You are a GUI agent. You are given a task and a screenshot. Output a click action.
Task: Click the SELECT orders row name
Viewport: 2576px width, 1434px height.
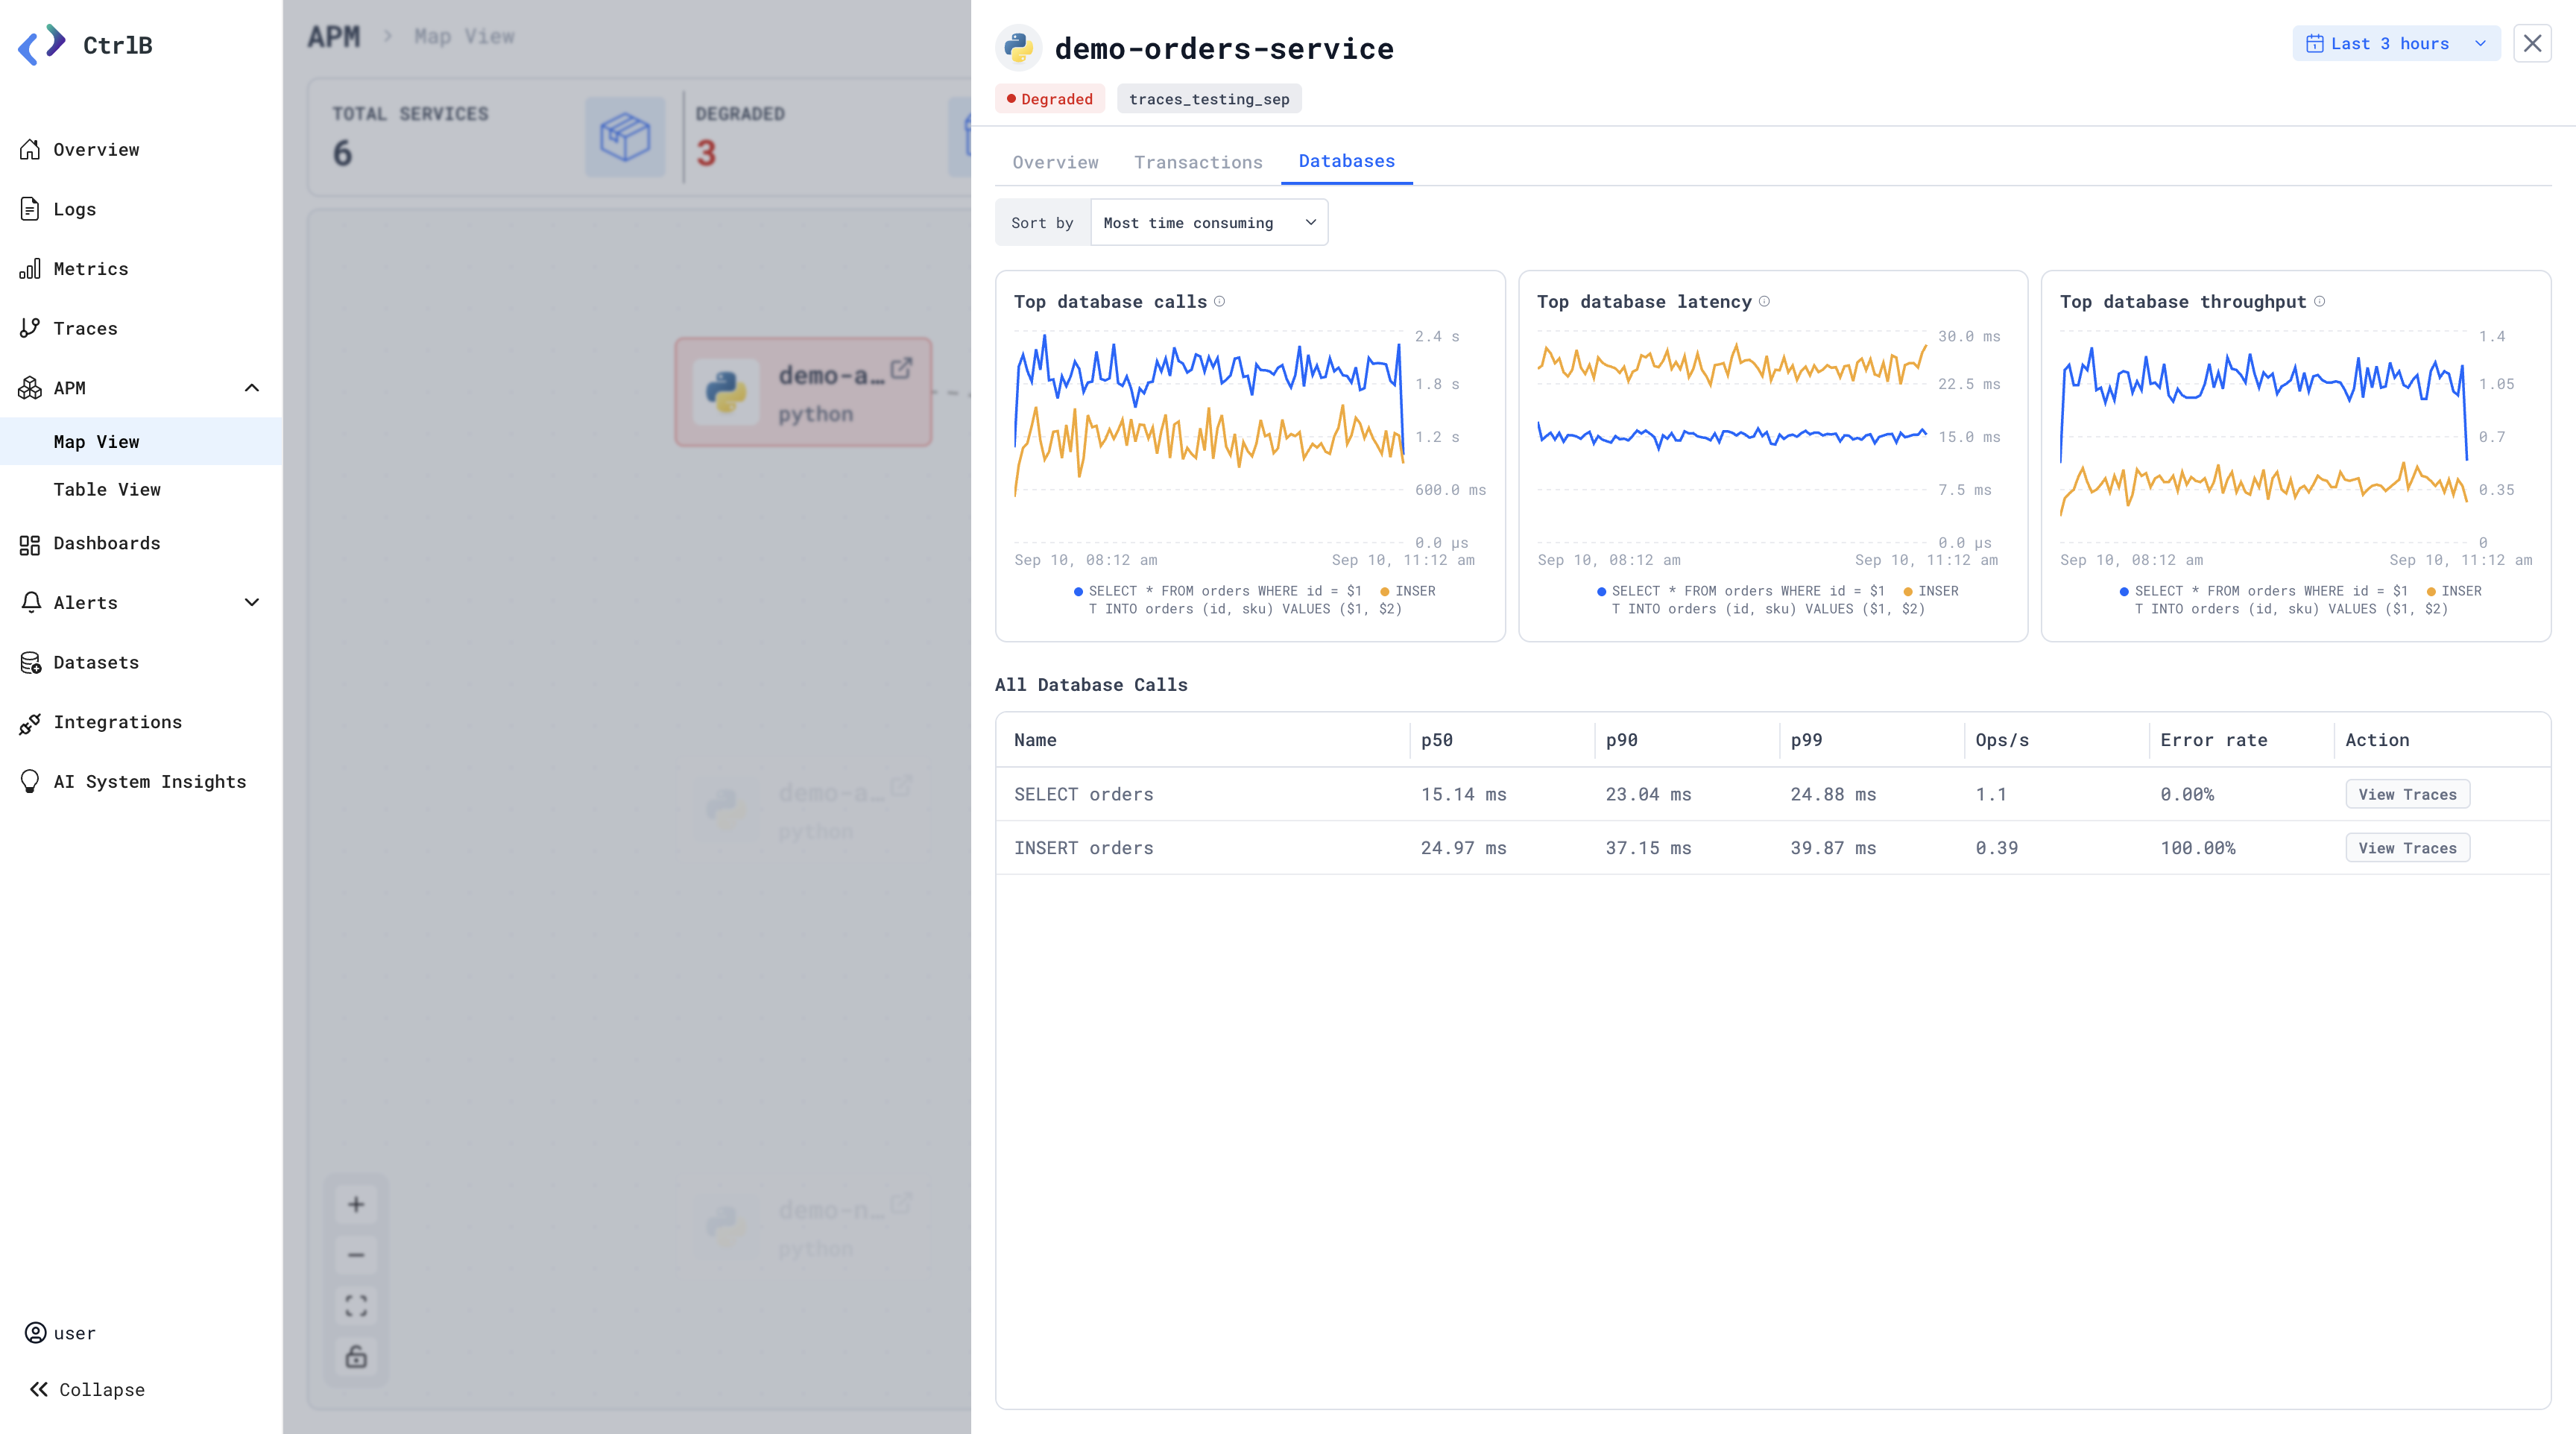1083,794
